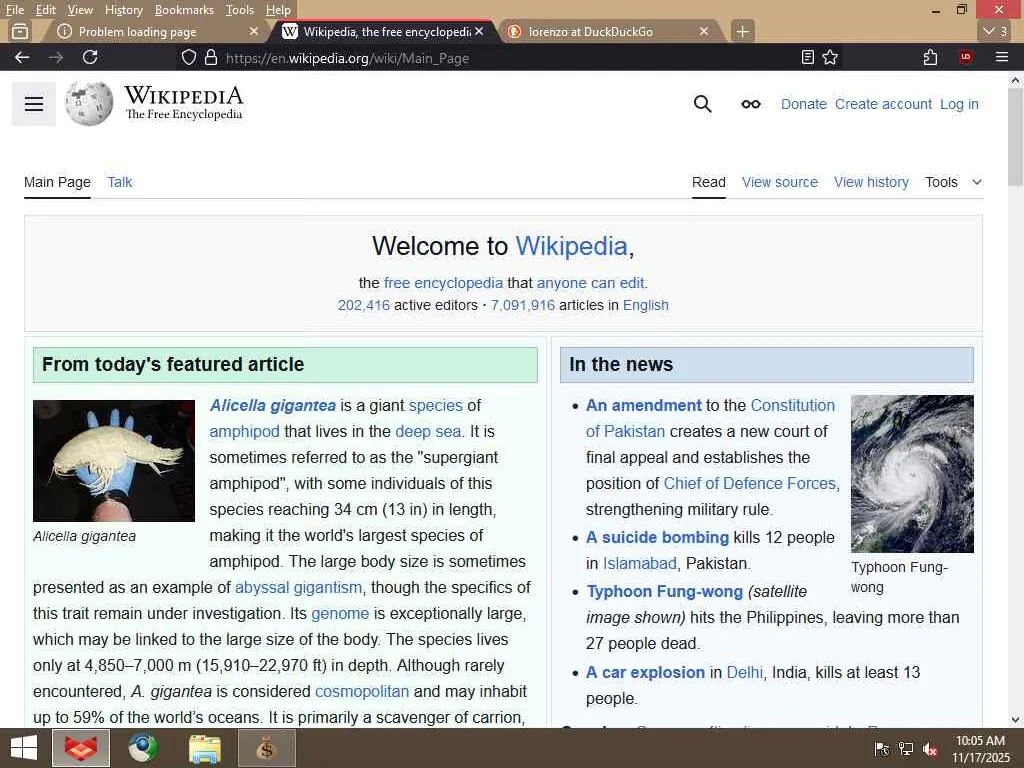Open the tracking protection shield icon
Viewport: 1024px width, 768px height.
click(189, 57)
